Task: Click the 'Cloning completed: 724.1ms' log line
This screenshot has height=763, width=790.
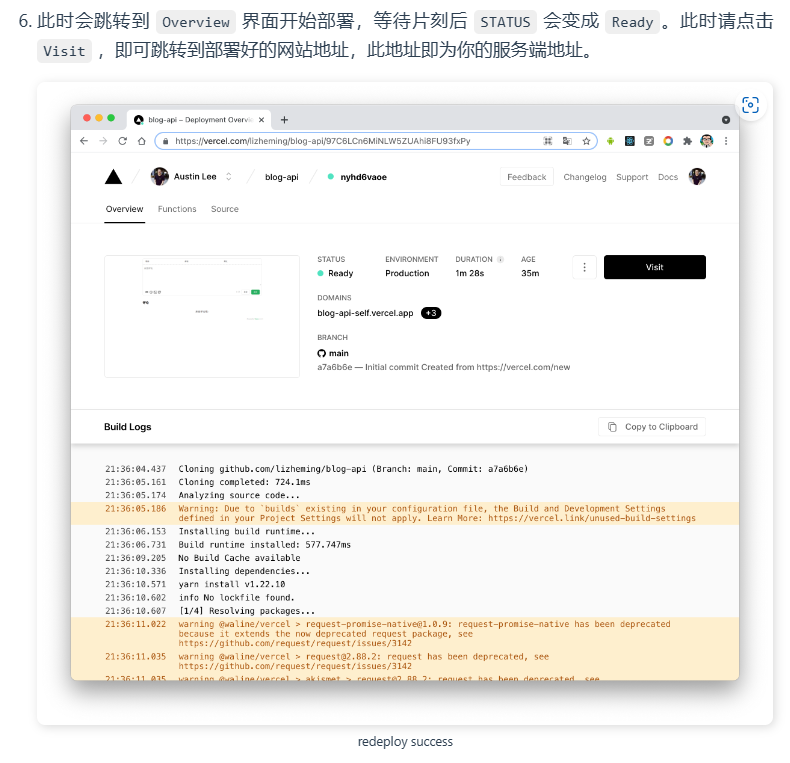Action: pyautogui.click(x=244, y=482)
